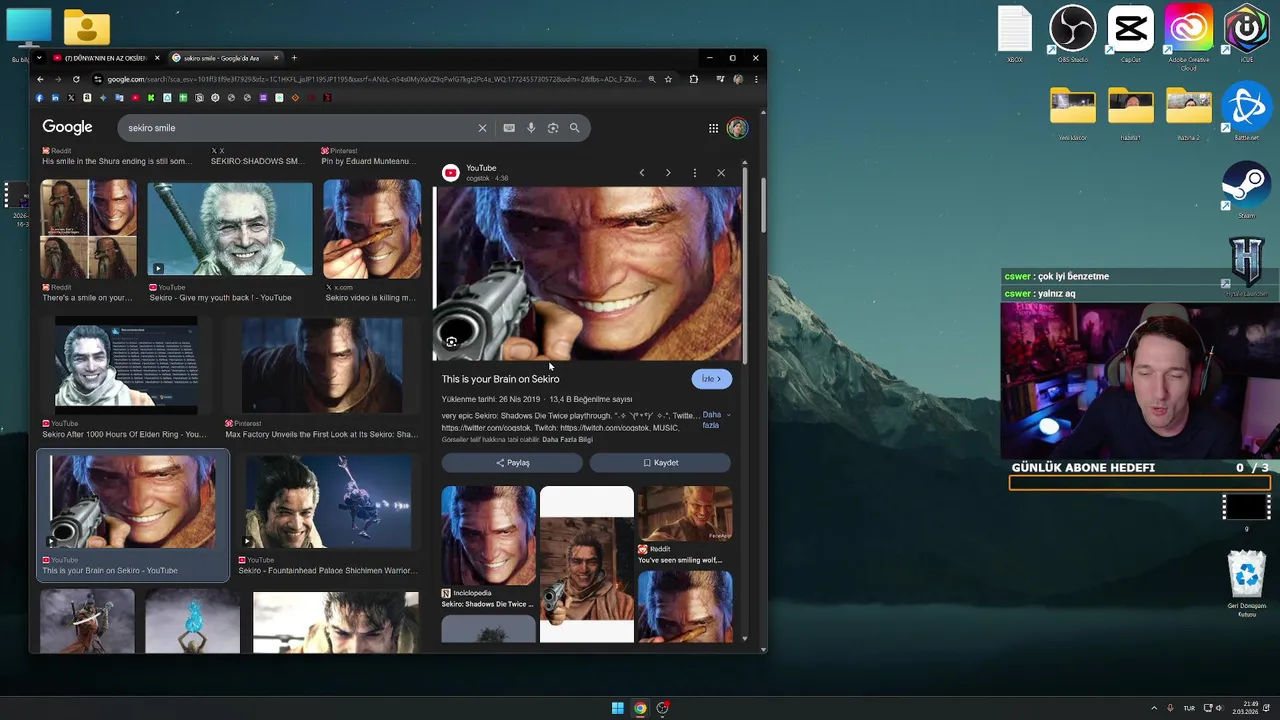Go to next image in preview panel
Screen dimensions: 1280x720
point(668,173)
